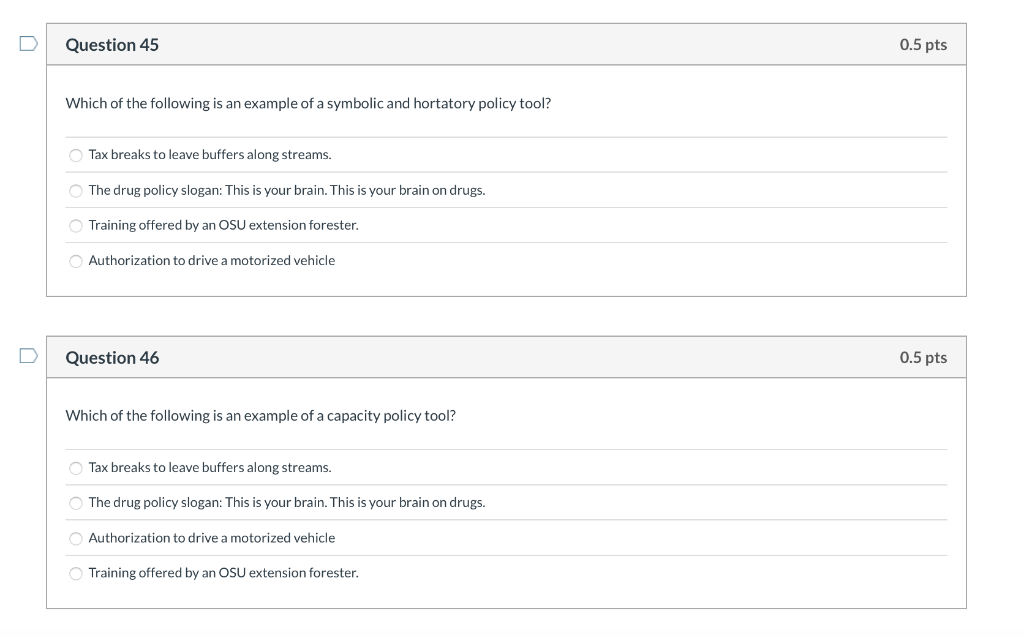Select 'Authorization to drive' in Question 46

click(76, 539)
